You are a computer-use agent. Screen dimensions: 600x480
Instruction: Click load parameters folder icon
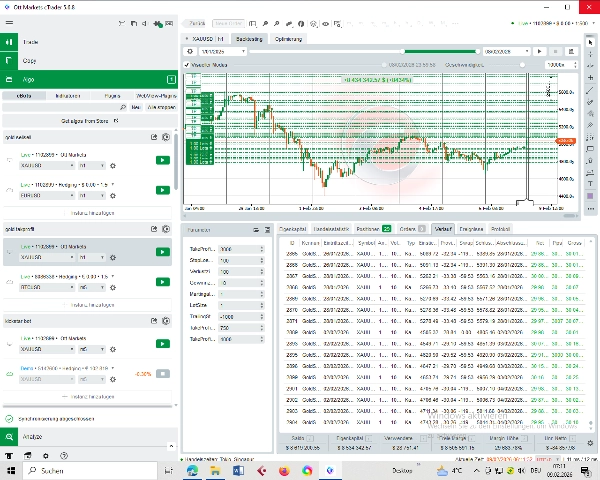click(256, 230)
